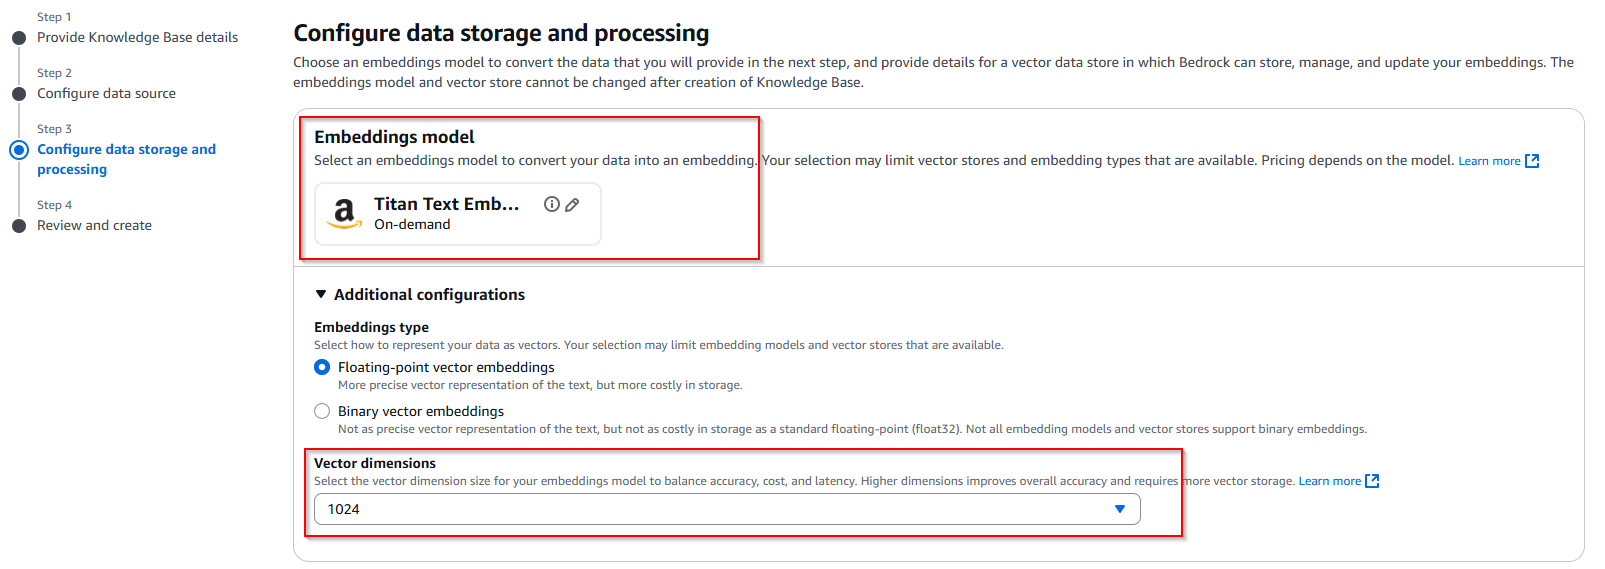Screen dimensions: 1605x569
Task: Select Floating-point vector embeddings radio button
Action: (x=322, y=367)
